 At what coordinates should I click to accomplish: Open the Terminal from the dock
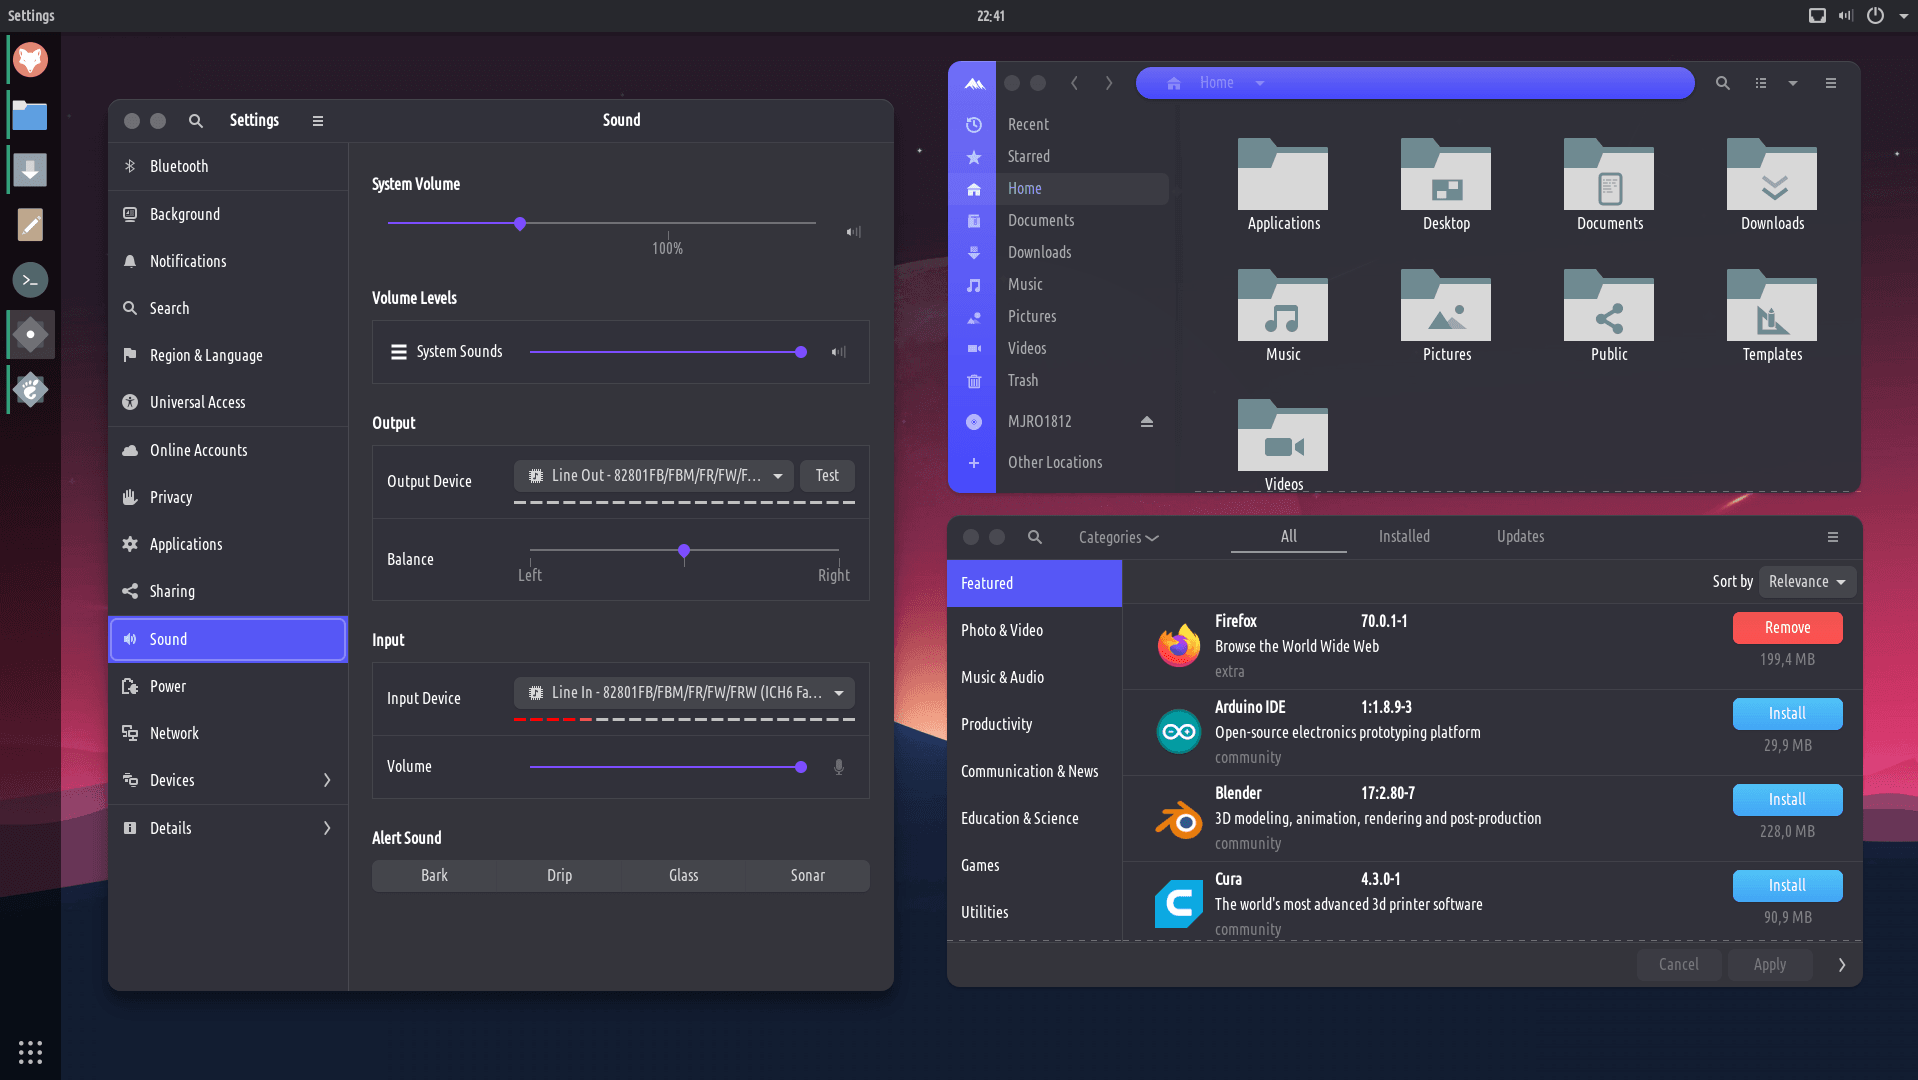pyautogui.click(x=30, y=280)
